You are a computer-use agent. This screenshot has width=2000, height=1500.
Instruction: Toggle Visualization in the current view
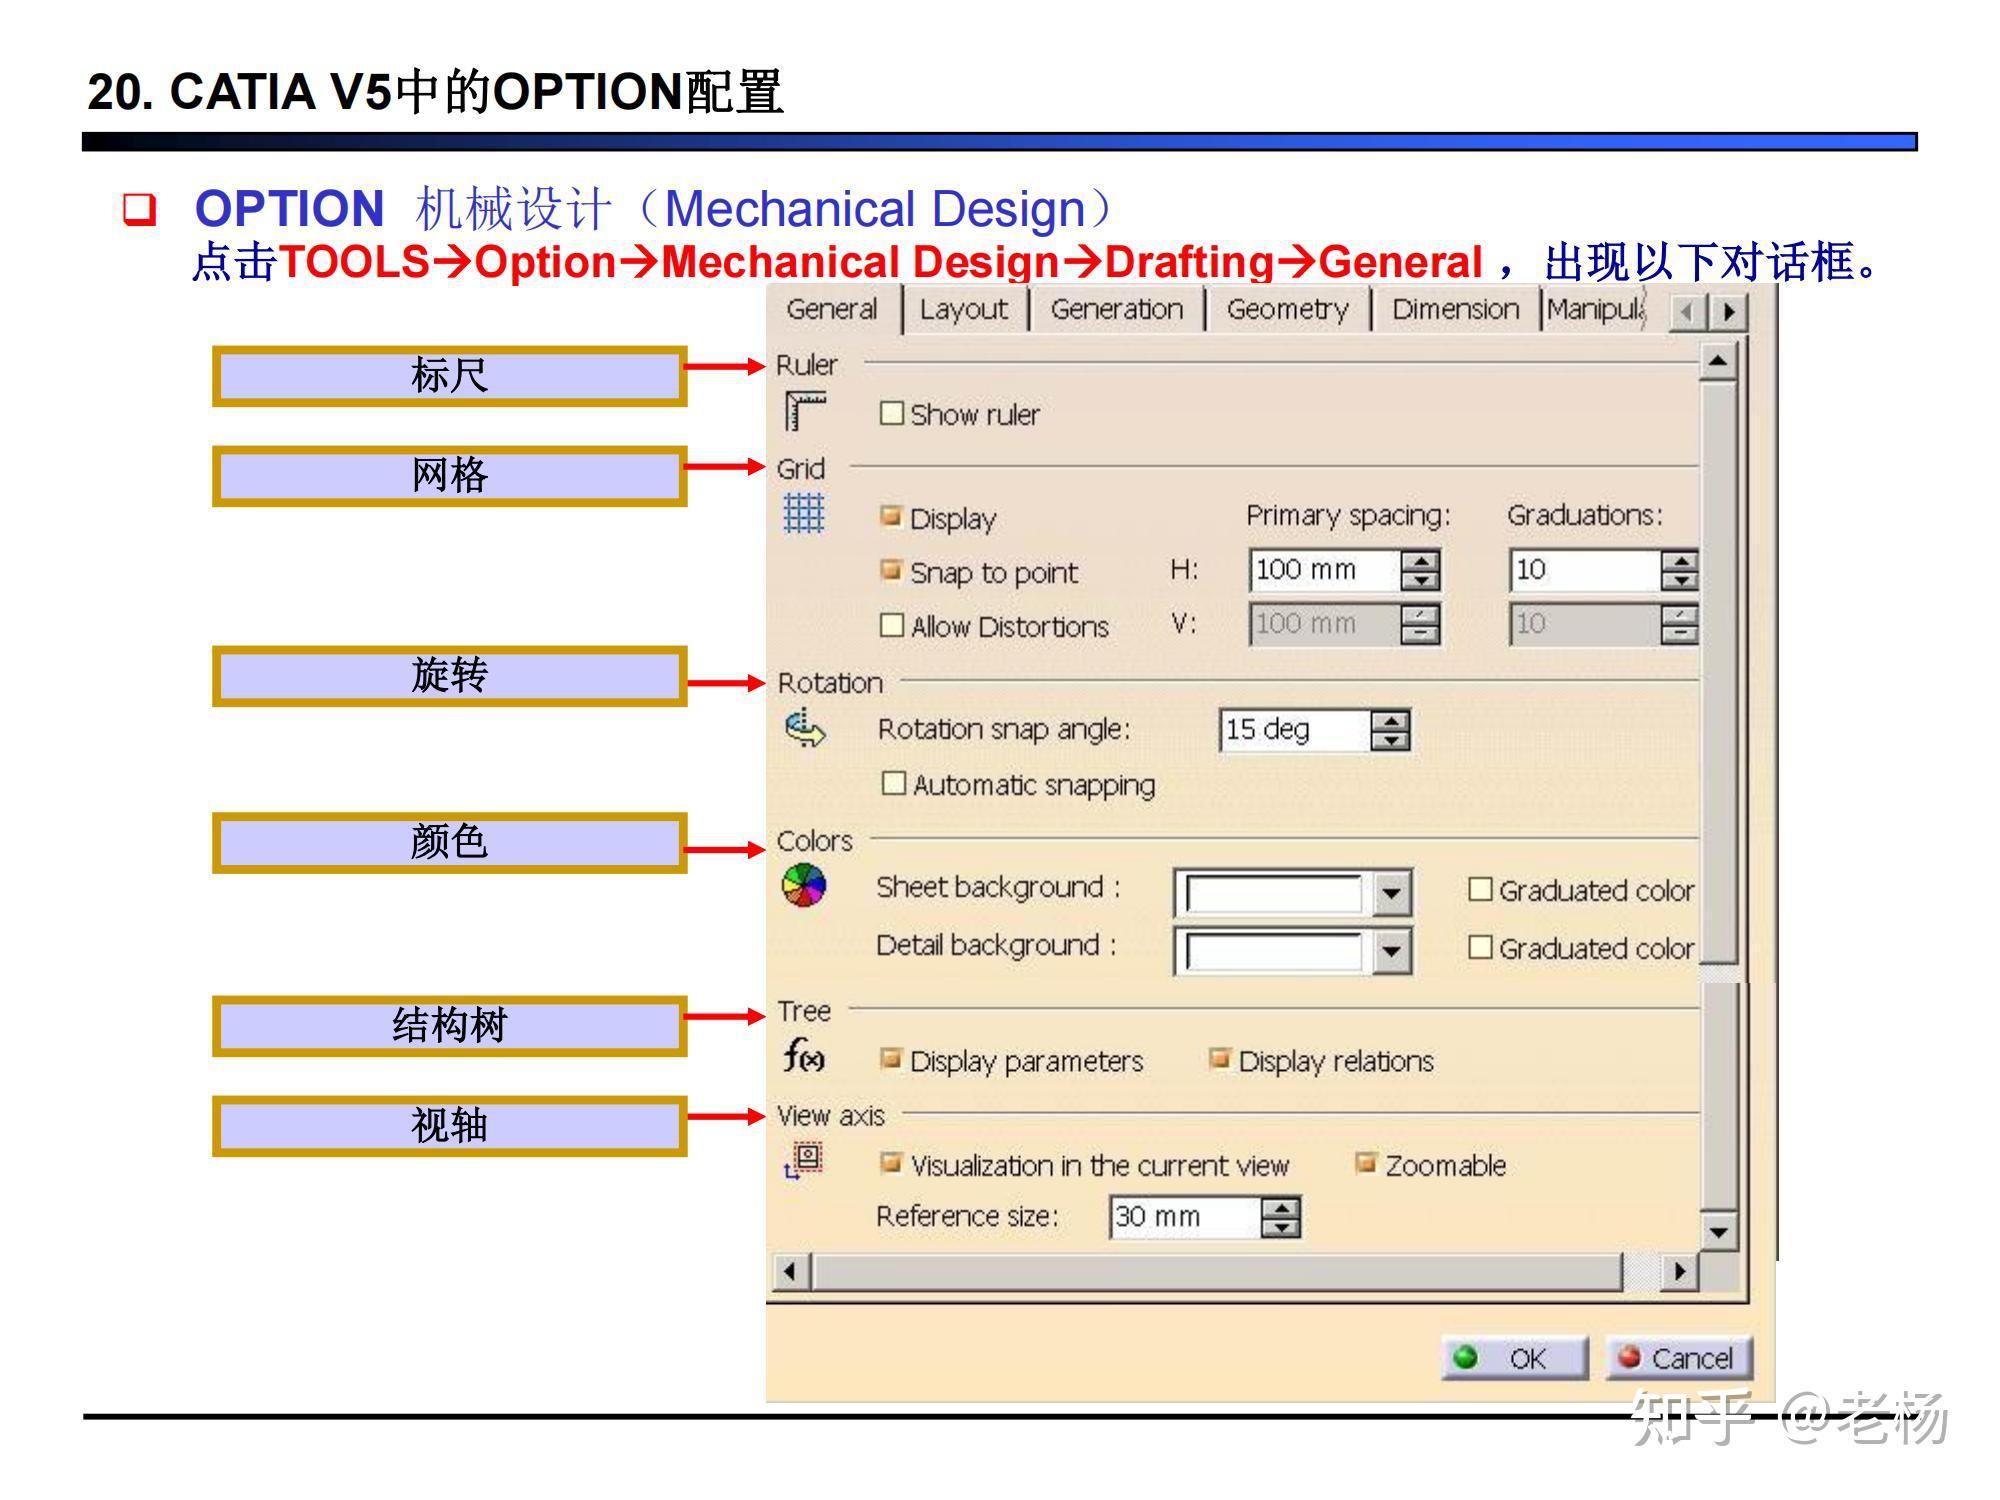pyautogui.click(x=891, y=1163)
